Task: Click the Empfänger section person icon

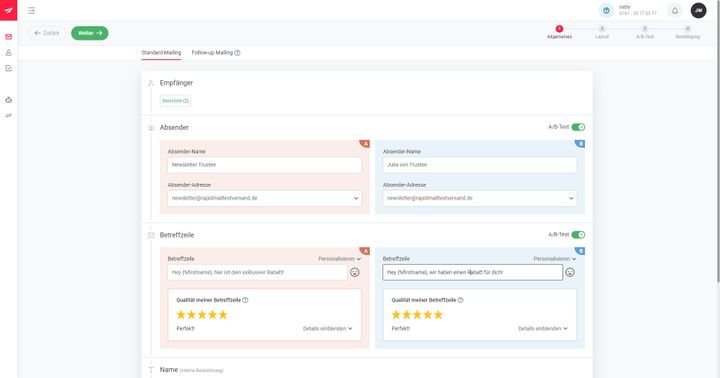Action: click(151, 83)
